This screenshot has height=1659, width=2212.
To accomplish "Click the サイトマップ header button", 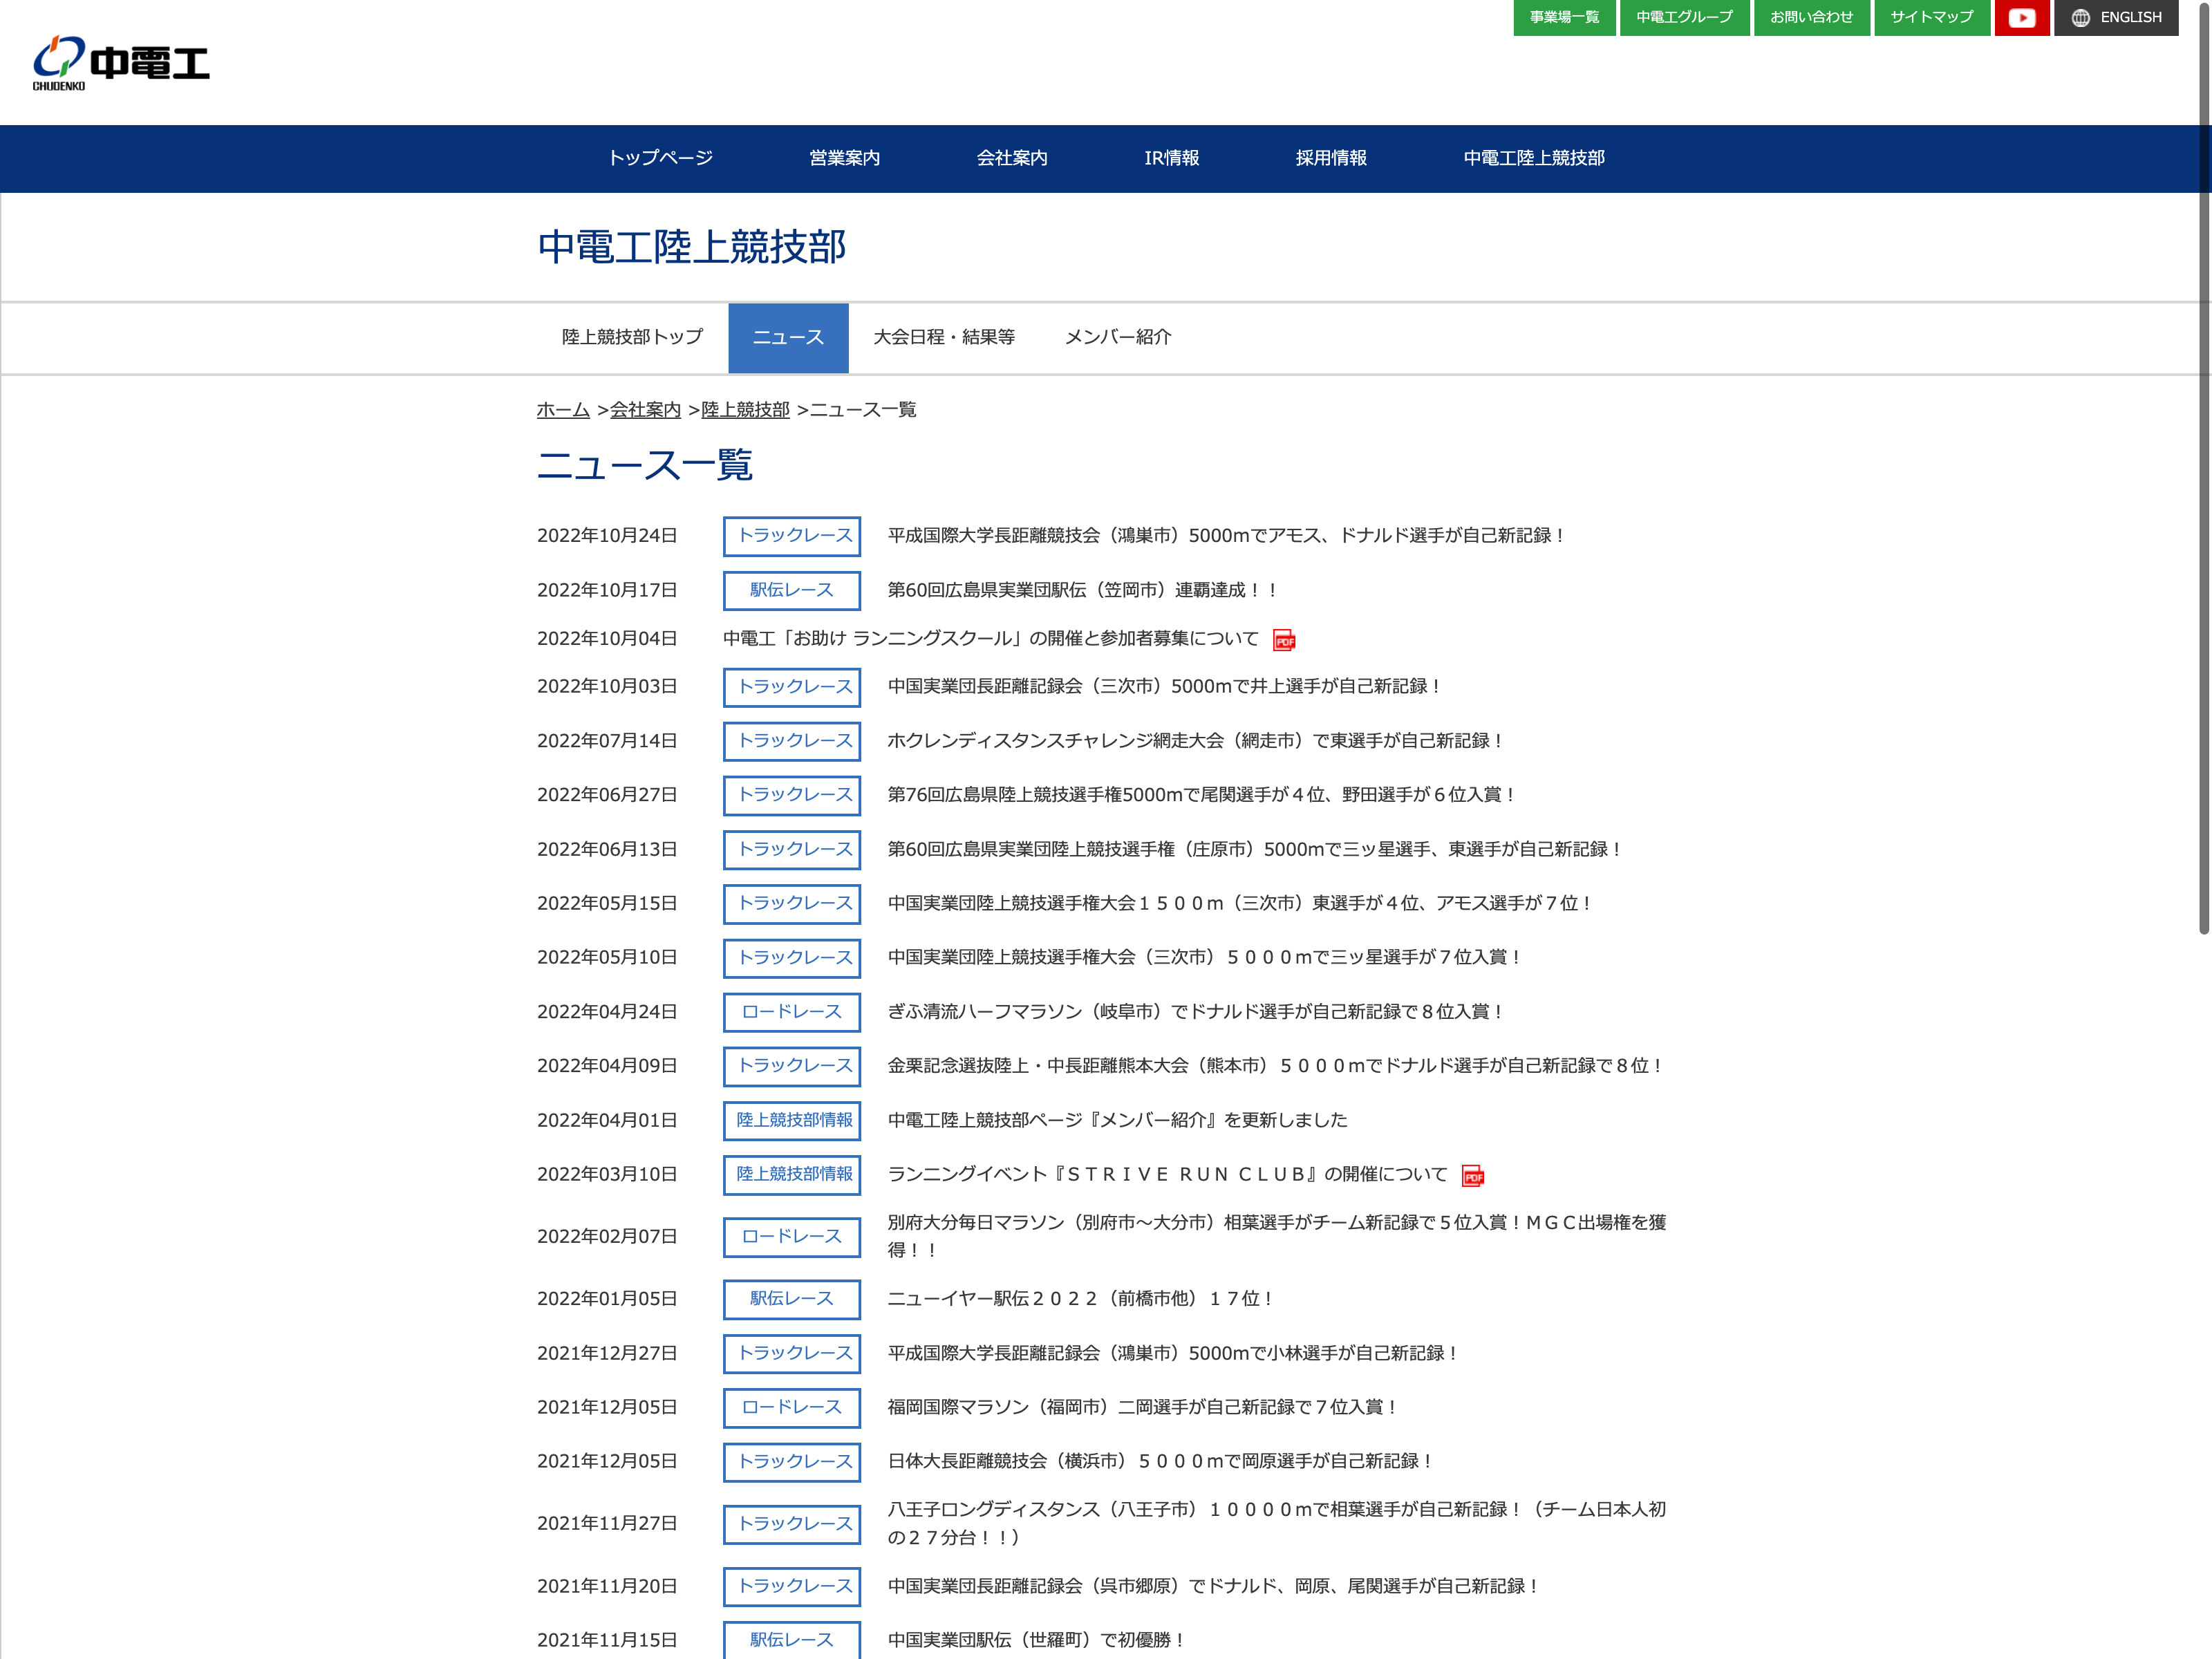I will click(1931, 17).
